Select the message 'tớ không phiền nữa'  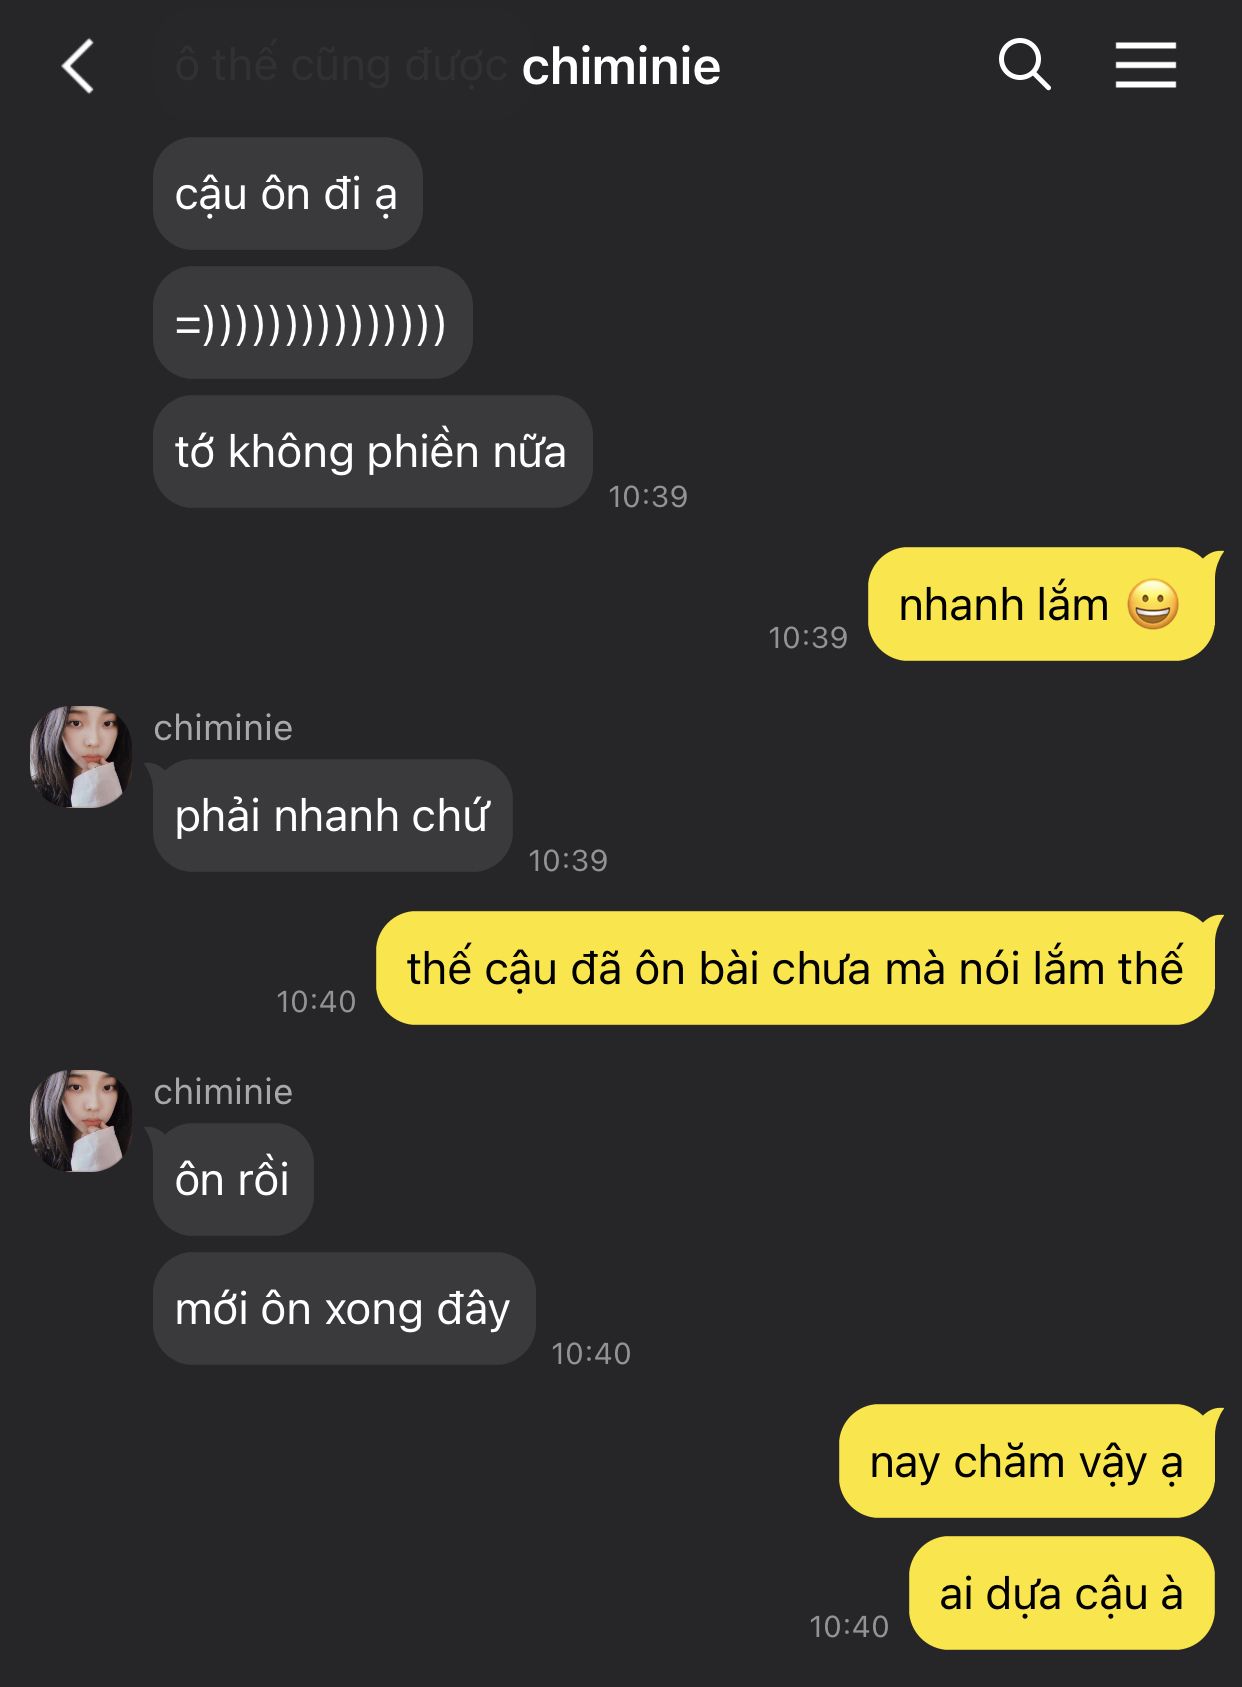[x=373, y=452]
